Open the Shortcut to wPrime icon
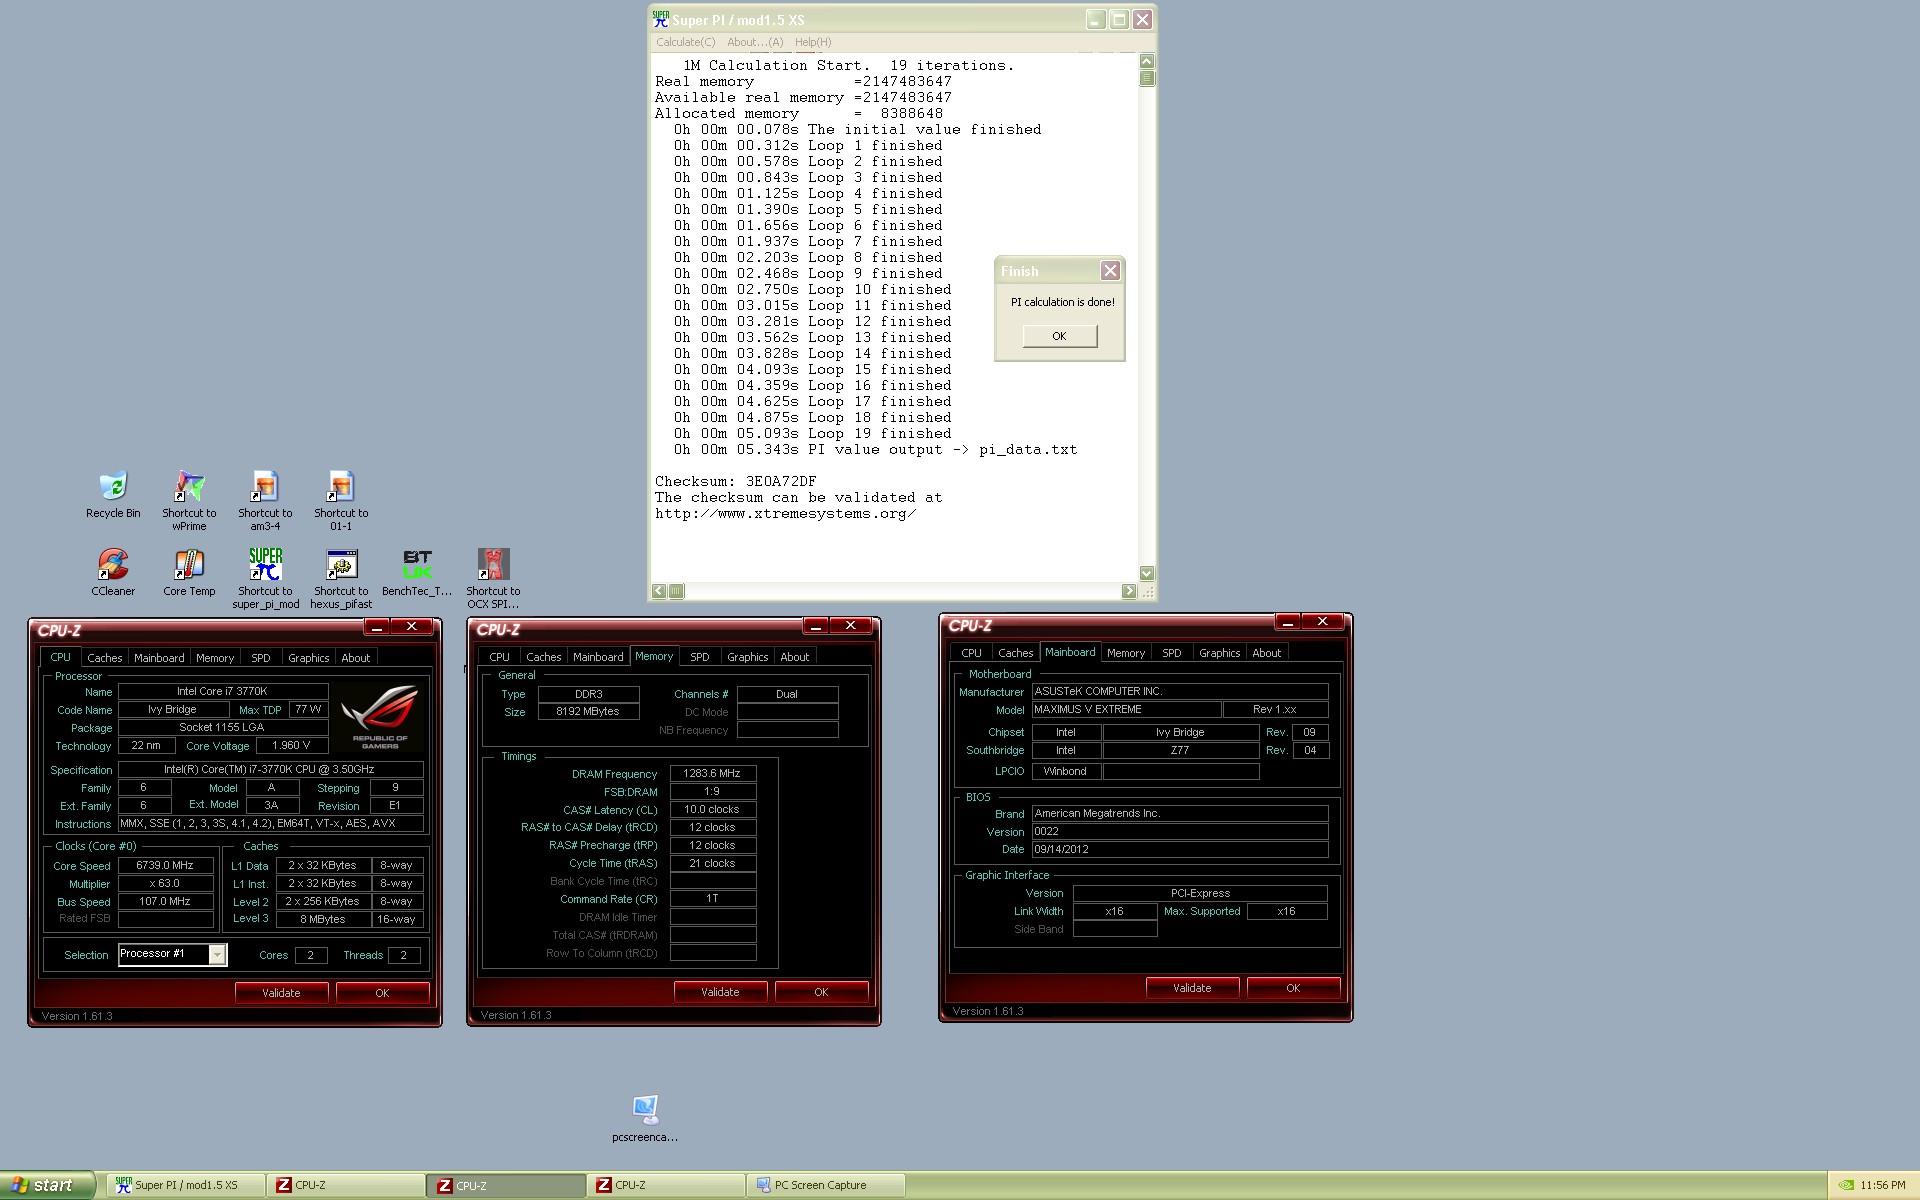This screenshot has width=1920, height=1200. pyautogui.click(x=189, y=500)
